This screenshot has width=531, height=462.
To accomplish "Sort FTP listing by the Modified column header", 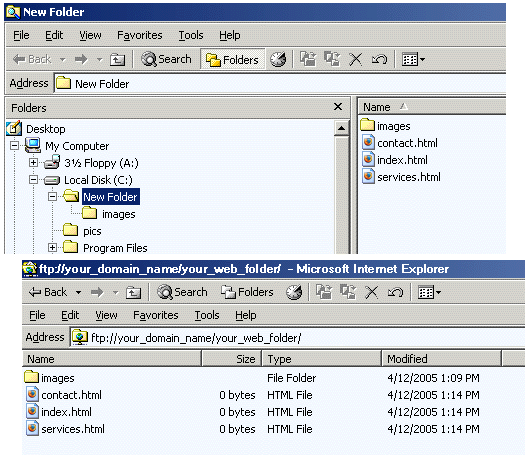I will [x=441, y=359].
